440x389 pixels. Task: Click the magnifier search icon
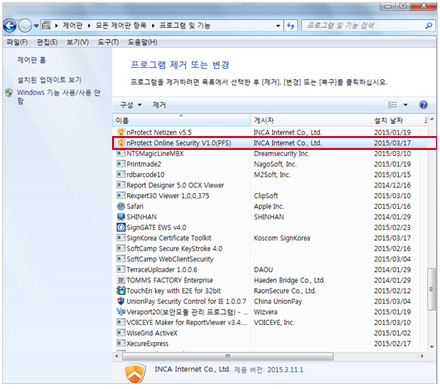click(429, 25)
